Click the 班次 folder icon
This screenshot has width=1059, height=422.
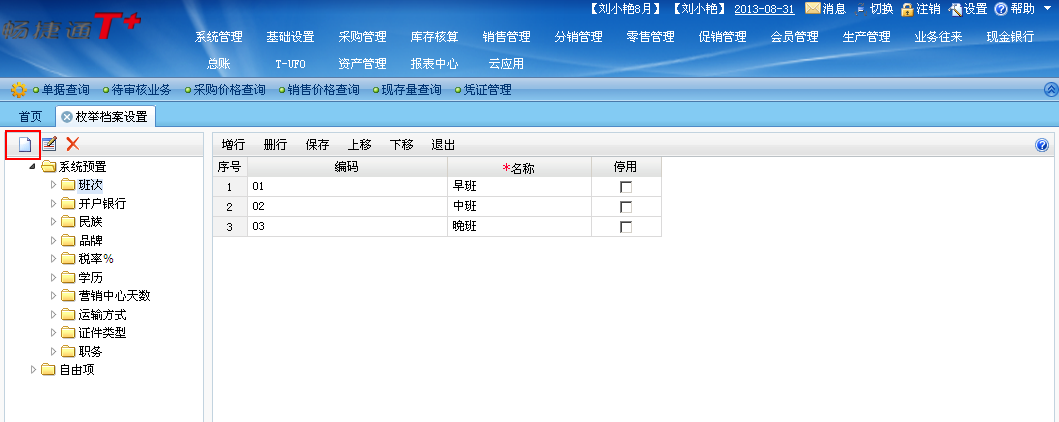click(x=68, y=184)
